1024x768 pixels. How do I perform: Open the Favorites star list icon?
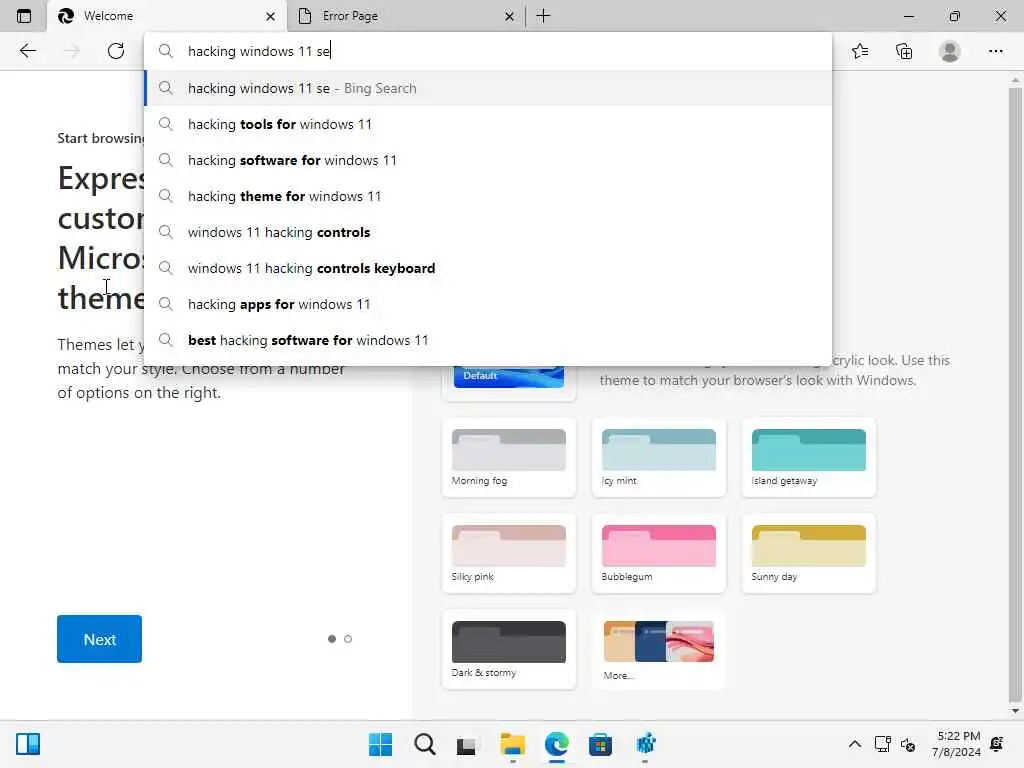[x=860, y=51]
